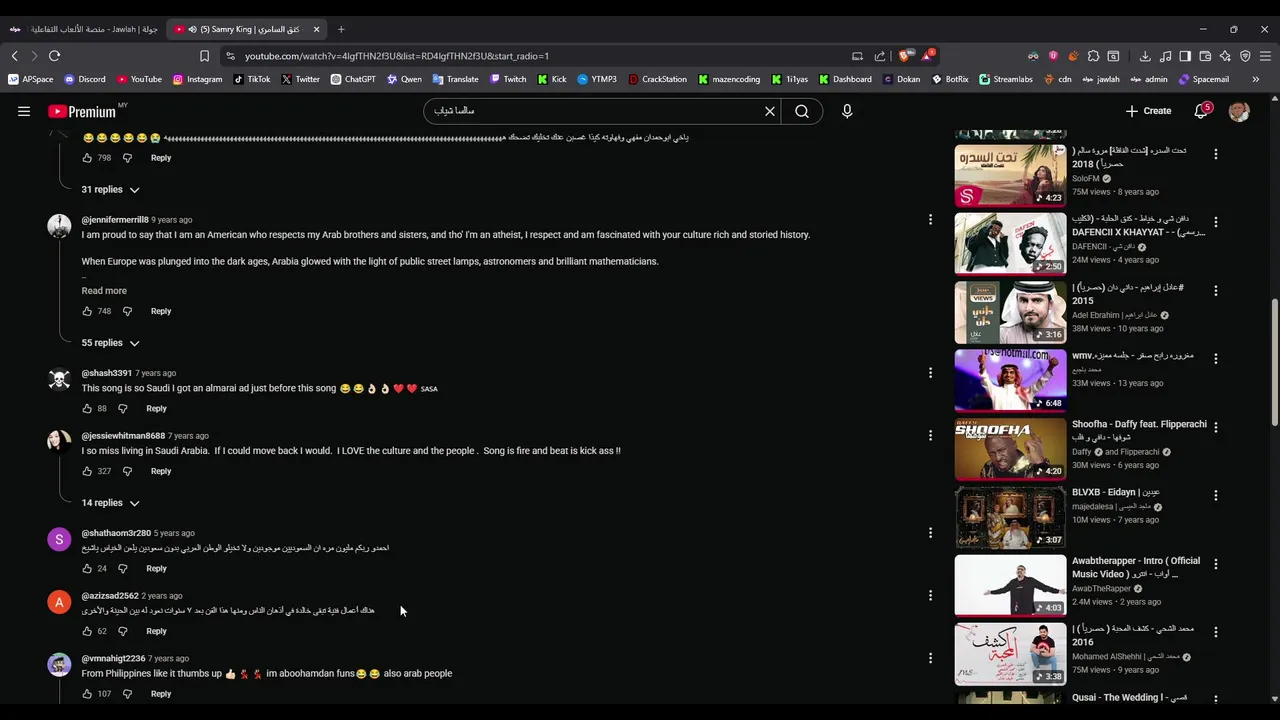This screenshot has height=720, width=1280.
Task: Like the comment by @shathaom3r280
Action: point(87,568)
